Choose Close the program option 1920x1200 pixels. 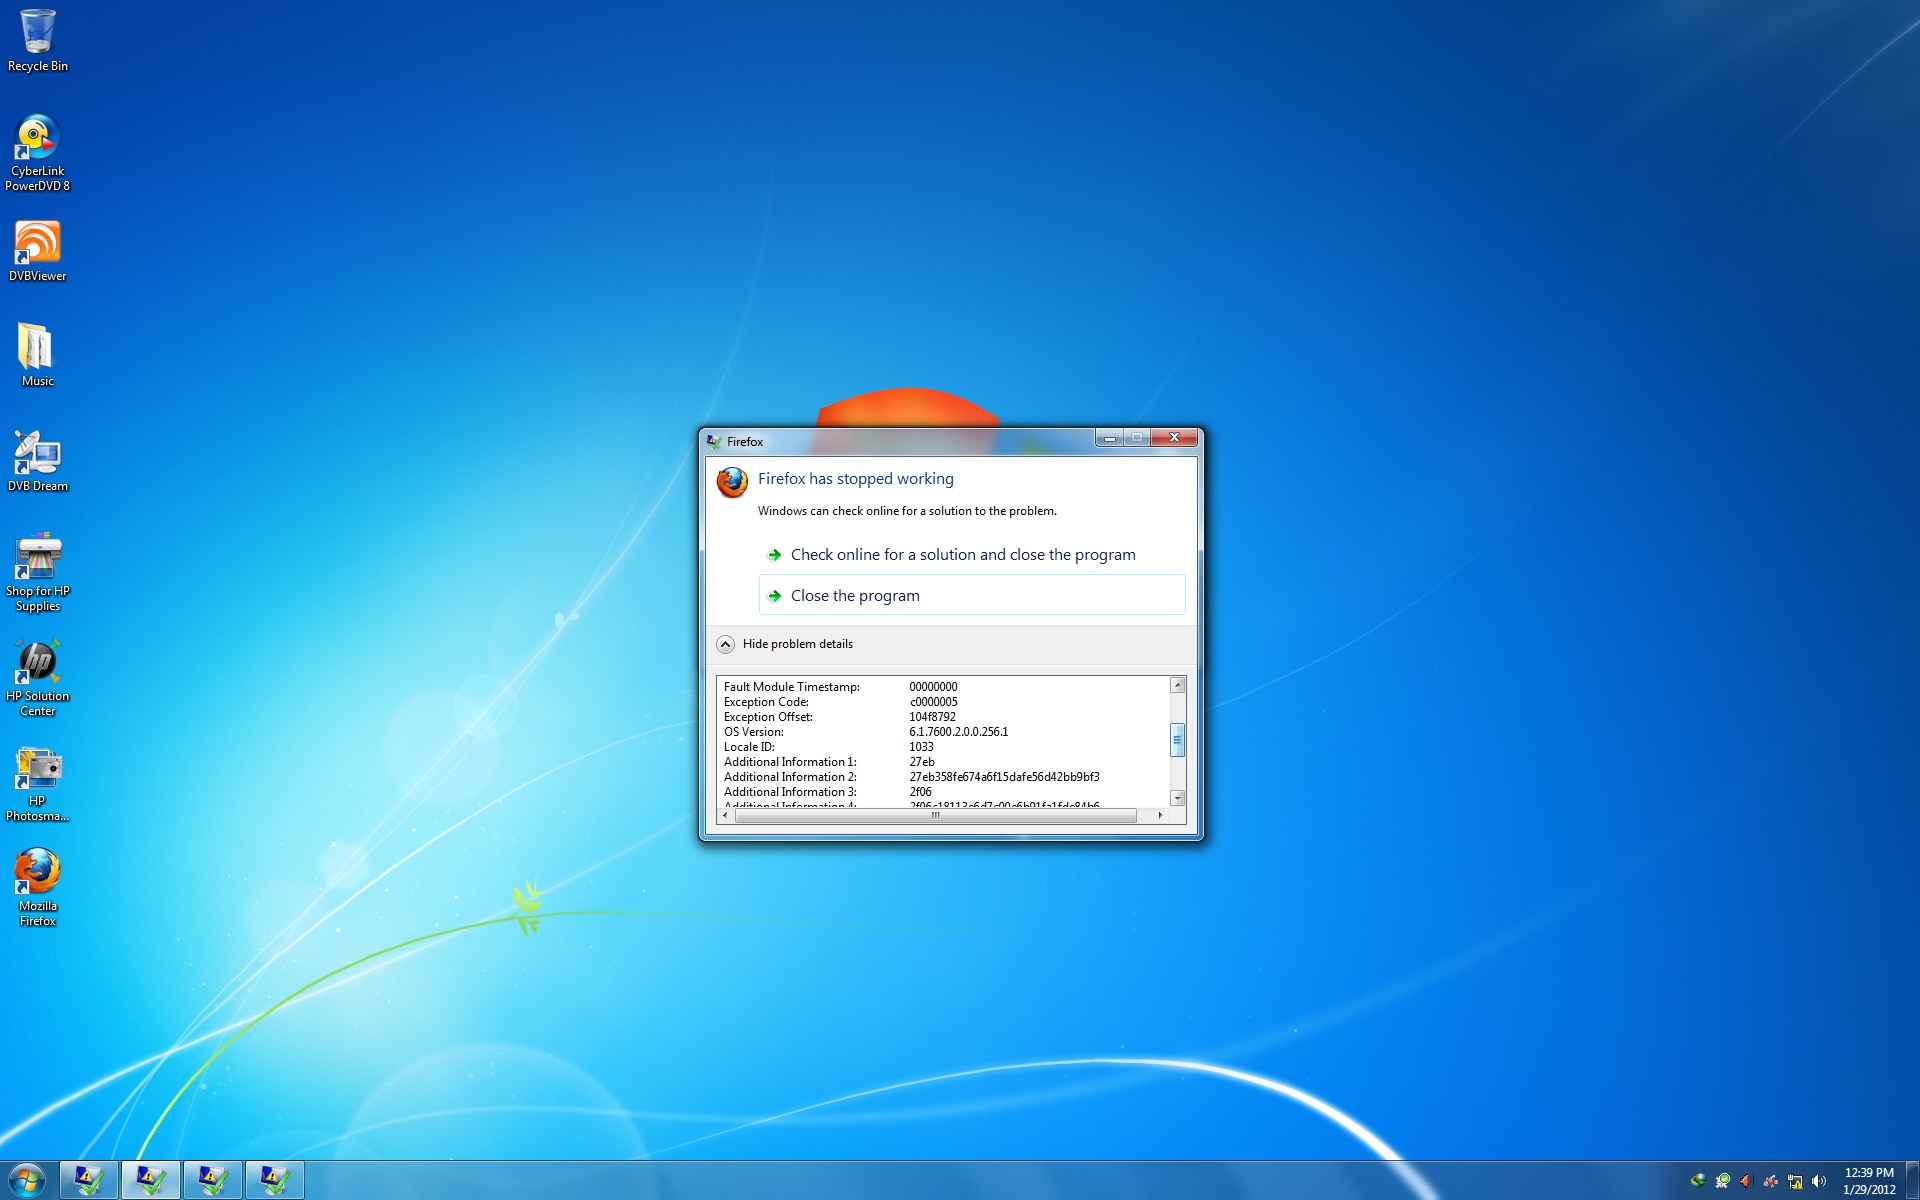click(x=972, y=595)
